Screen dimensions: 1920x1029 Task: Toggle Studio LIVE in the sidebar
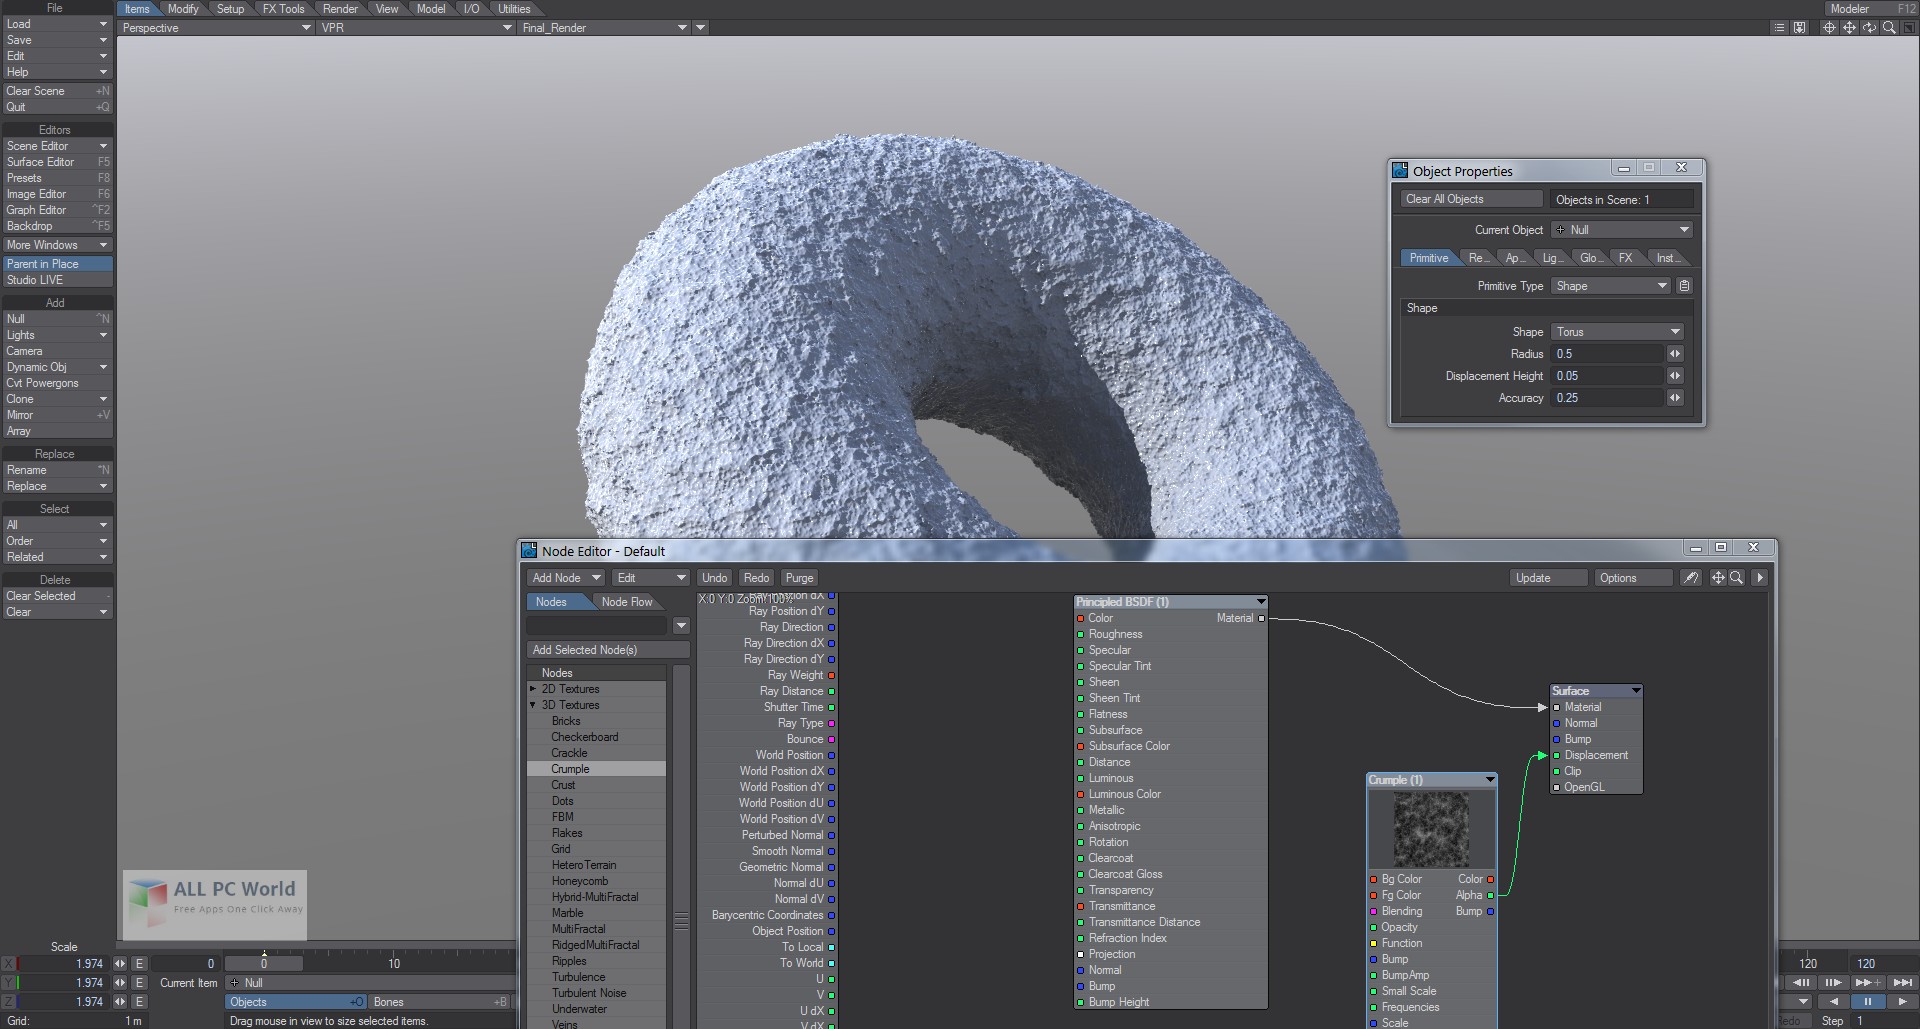tap(57, 280)
